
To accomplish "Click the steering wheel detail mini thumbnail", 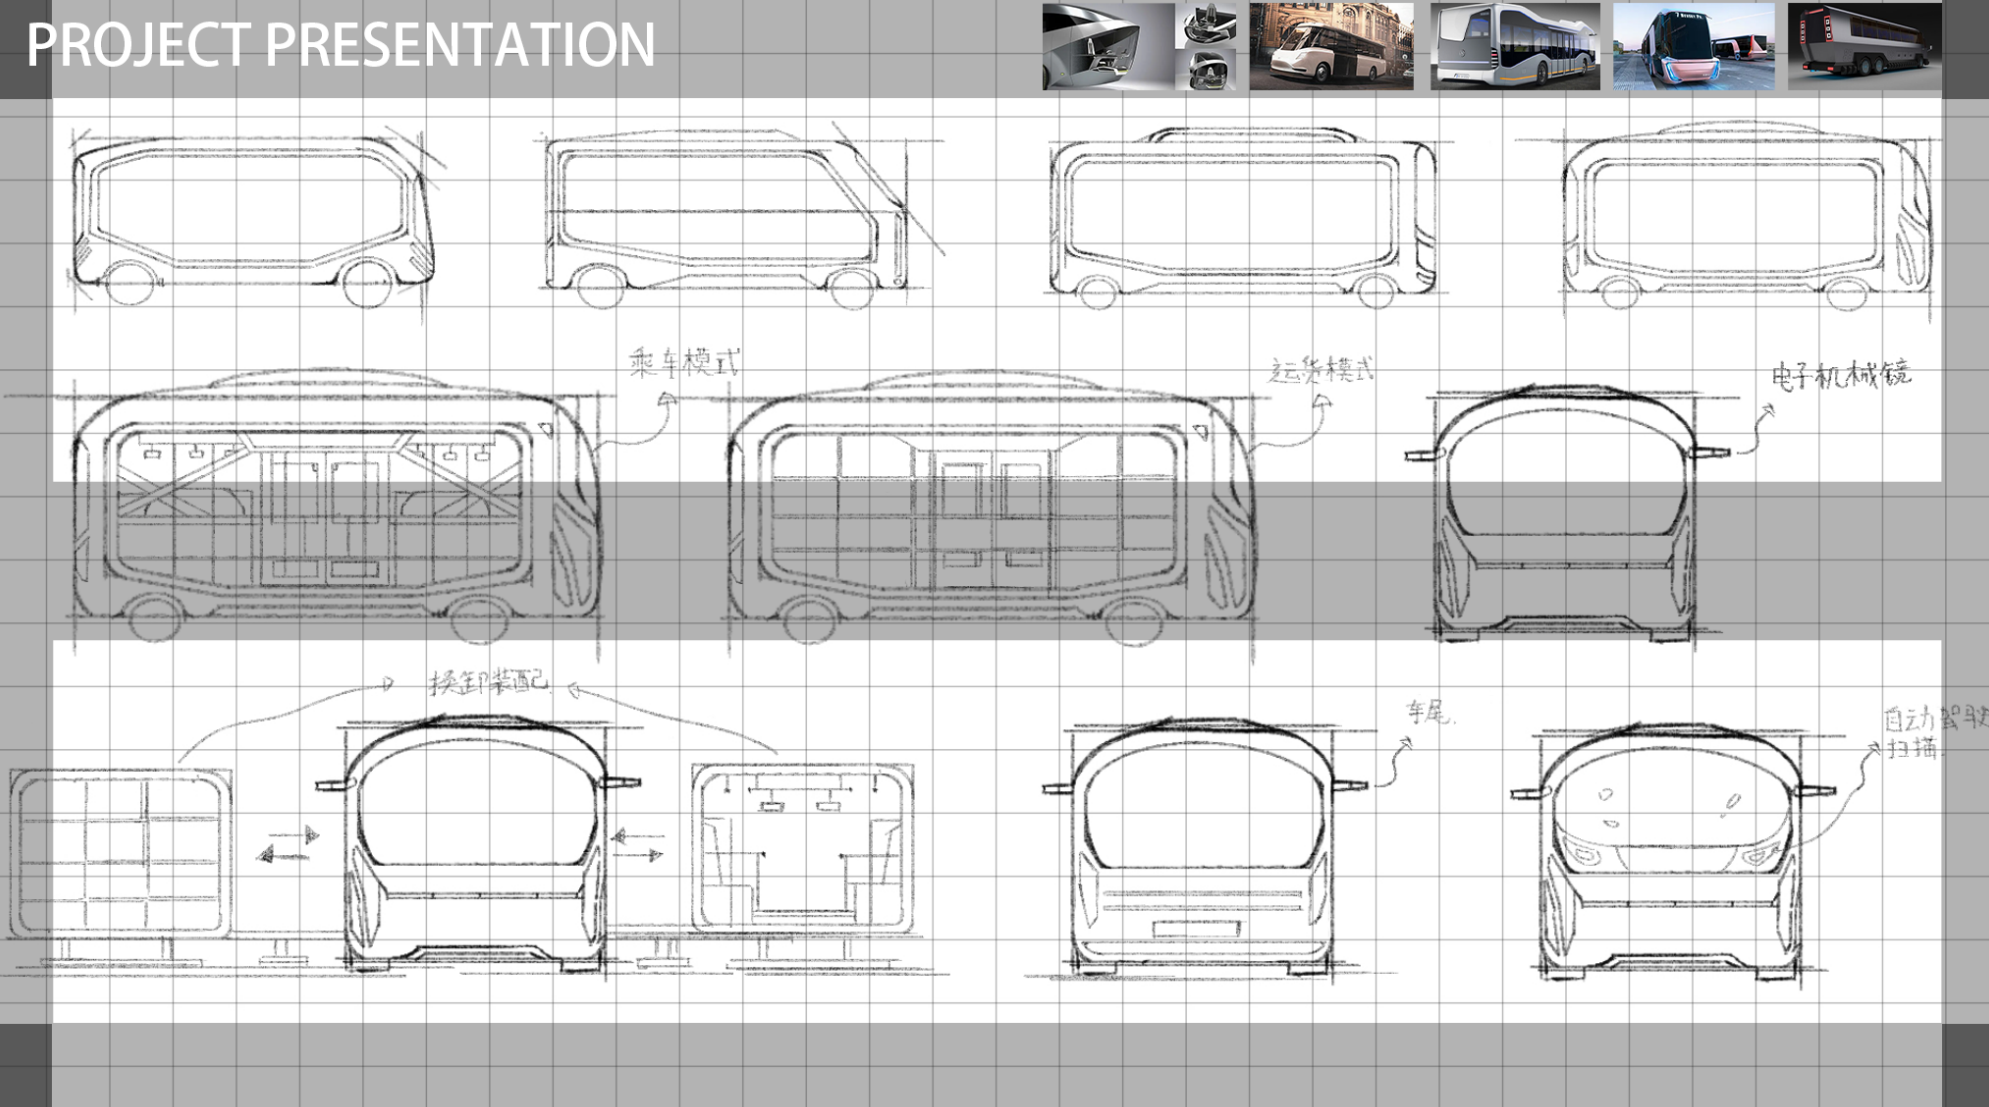I will [1205, 25].
